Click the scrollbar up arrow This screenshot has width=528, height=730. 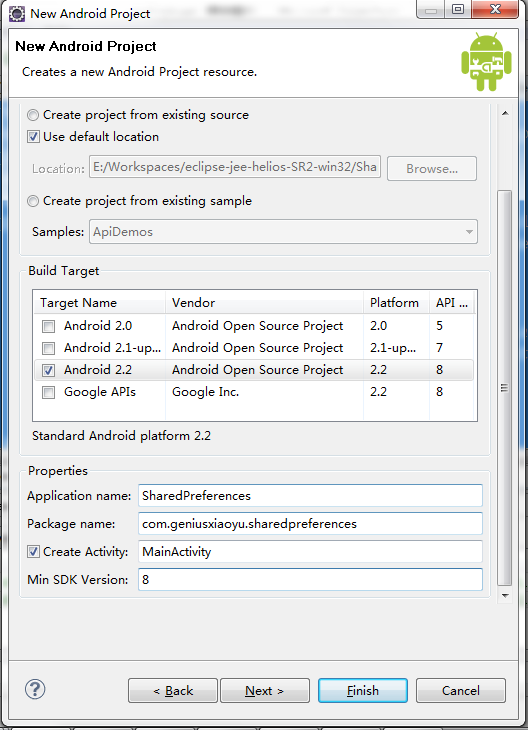(x=505, y=113)
